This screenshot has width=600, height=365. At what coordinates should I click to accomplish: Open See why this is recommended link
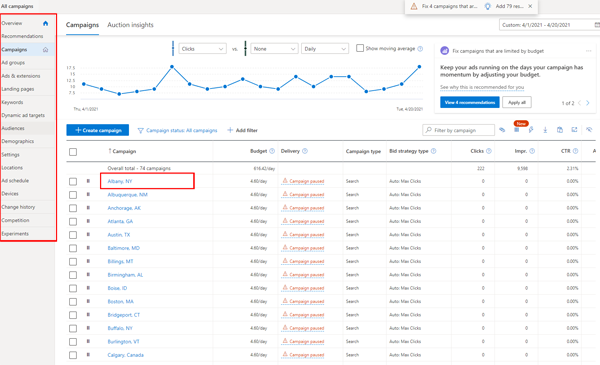pos(482,87)
